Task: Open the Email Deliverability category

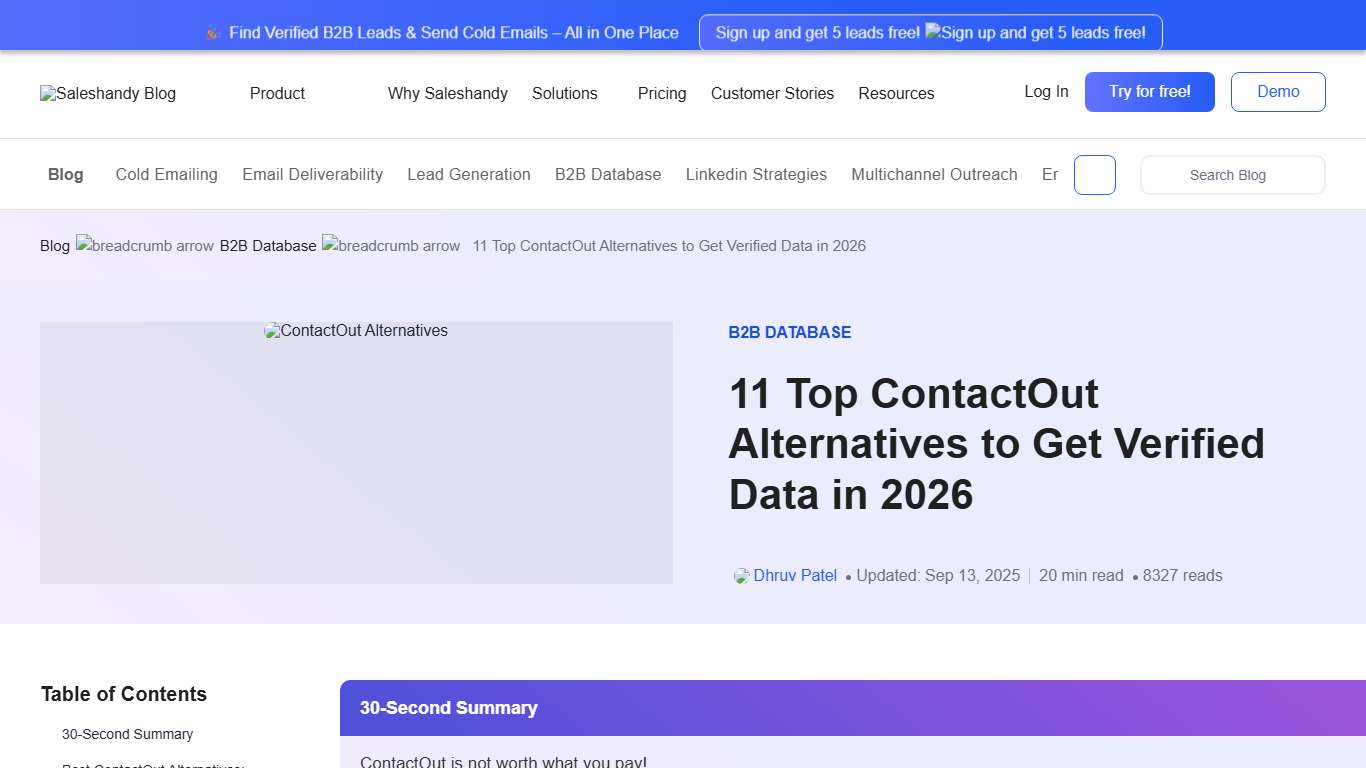Action: 312,174
